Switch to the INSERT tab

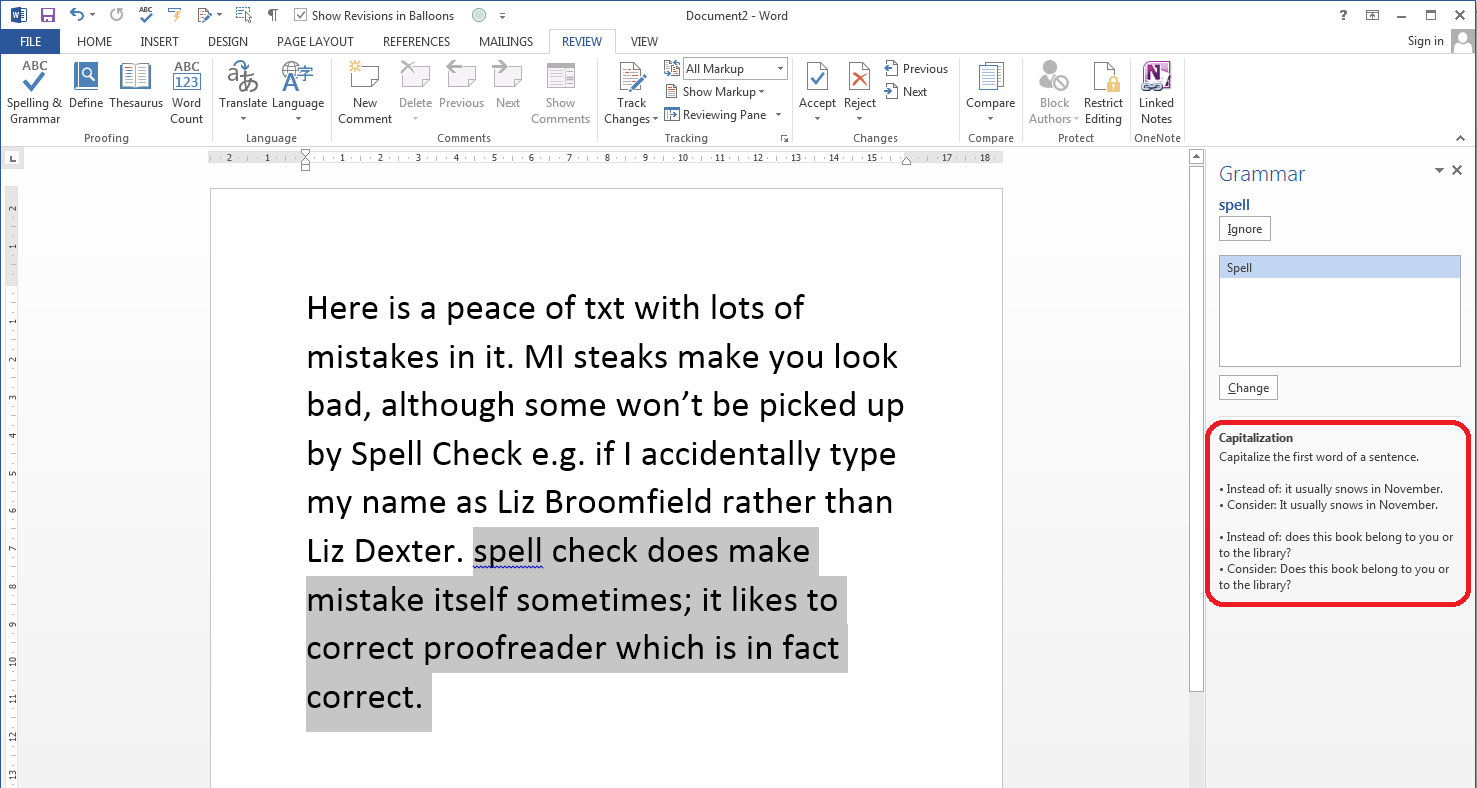[x=160, y=41]
